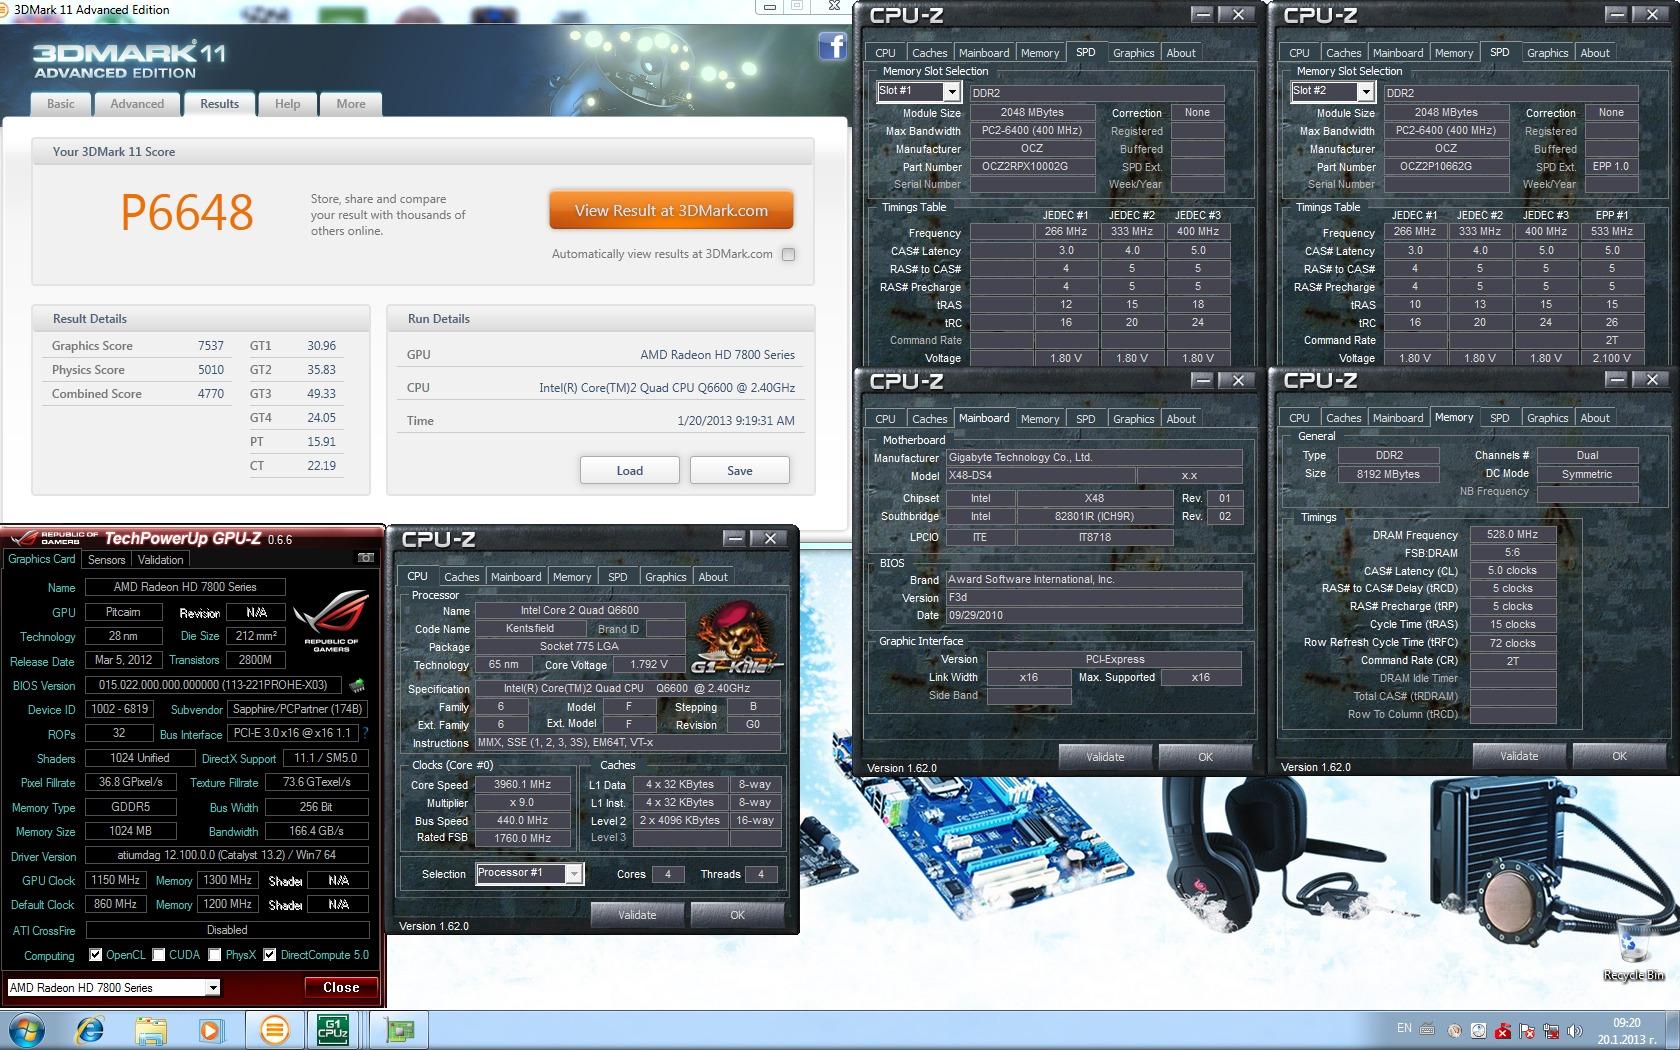Click the Republic of Gamers logo in GPU-Z
This screenshot has width=1680, height=1050.
point(331,622)
